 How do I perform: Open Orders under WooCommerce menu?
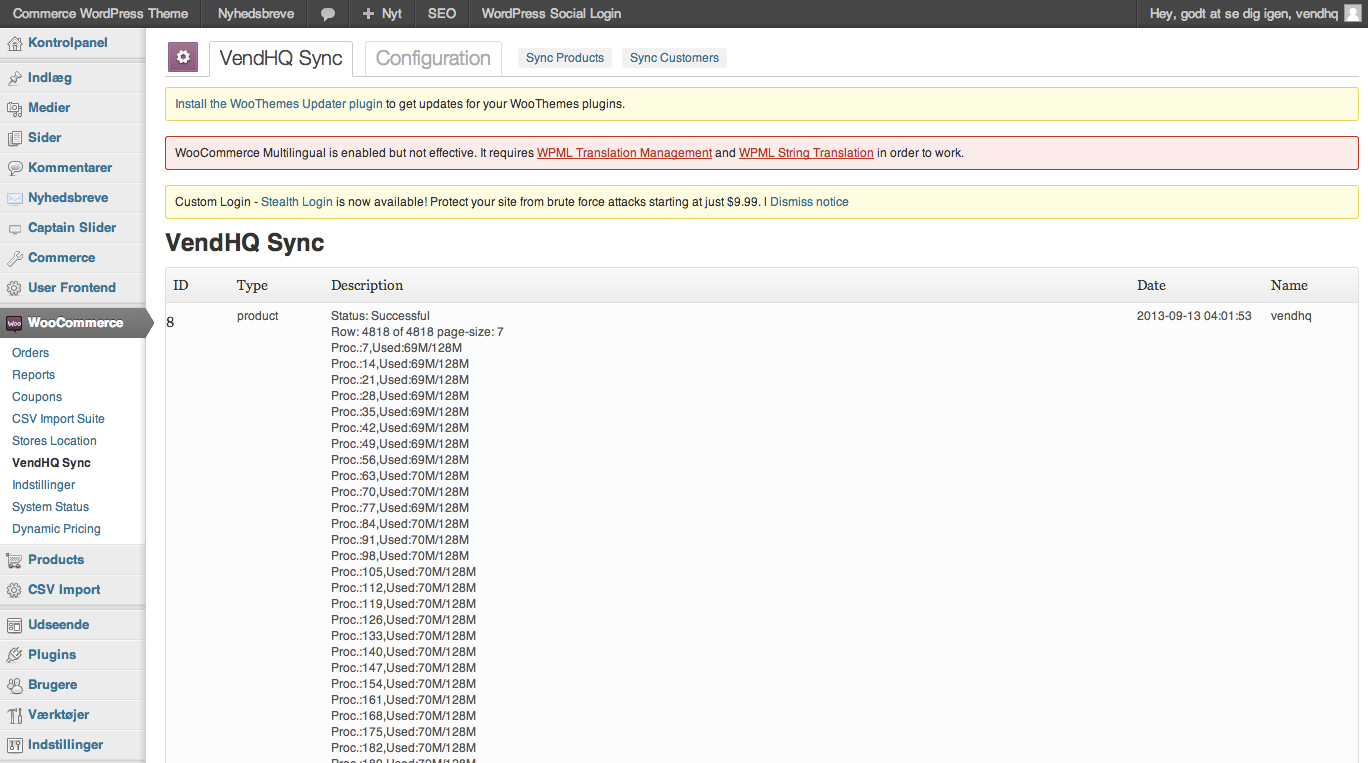tap(30, 353)
